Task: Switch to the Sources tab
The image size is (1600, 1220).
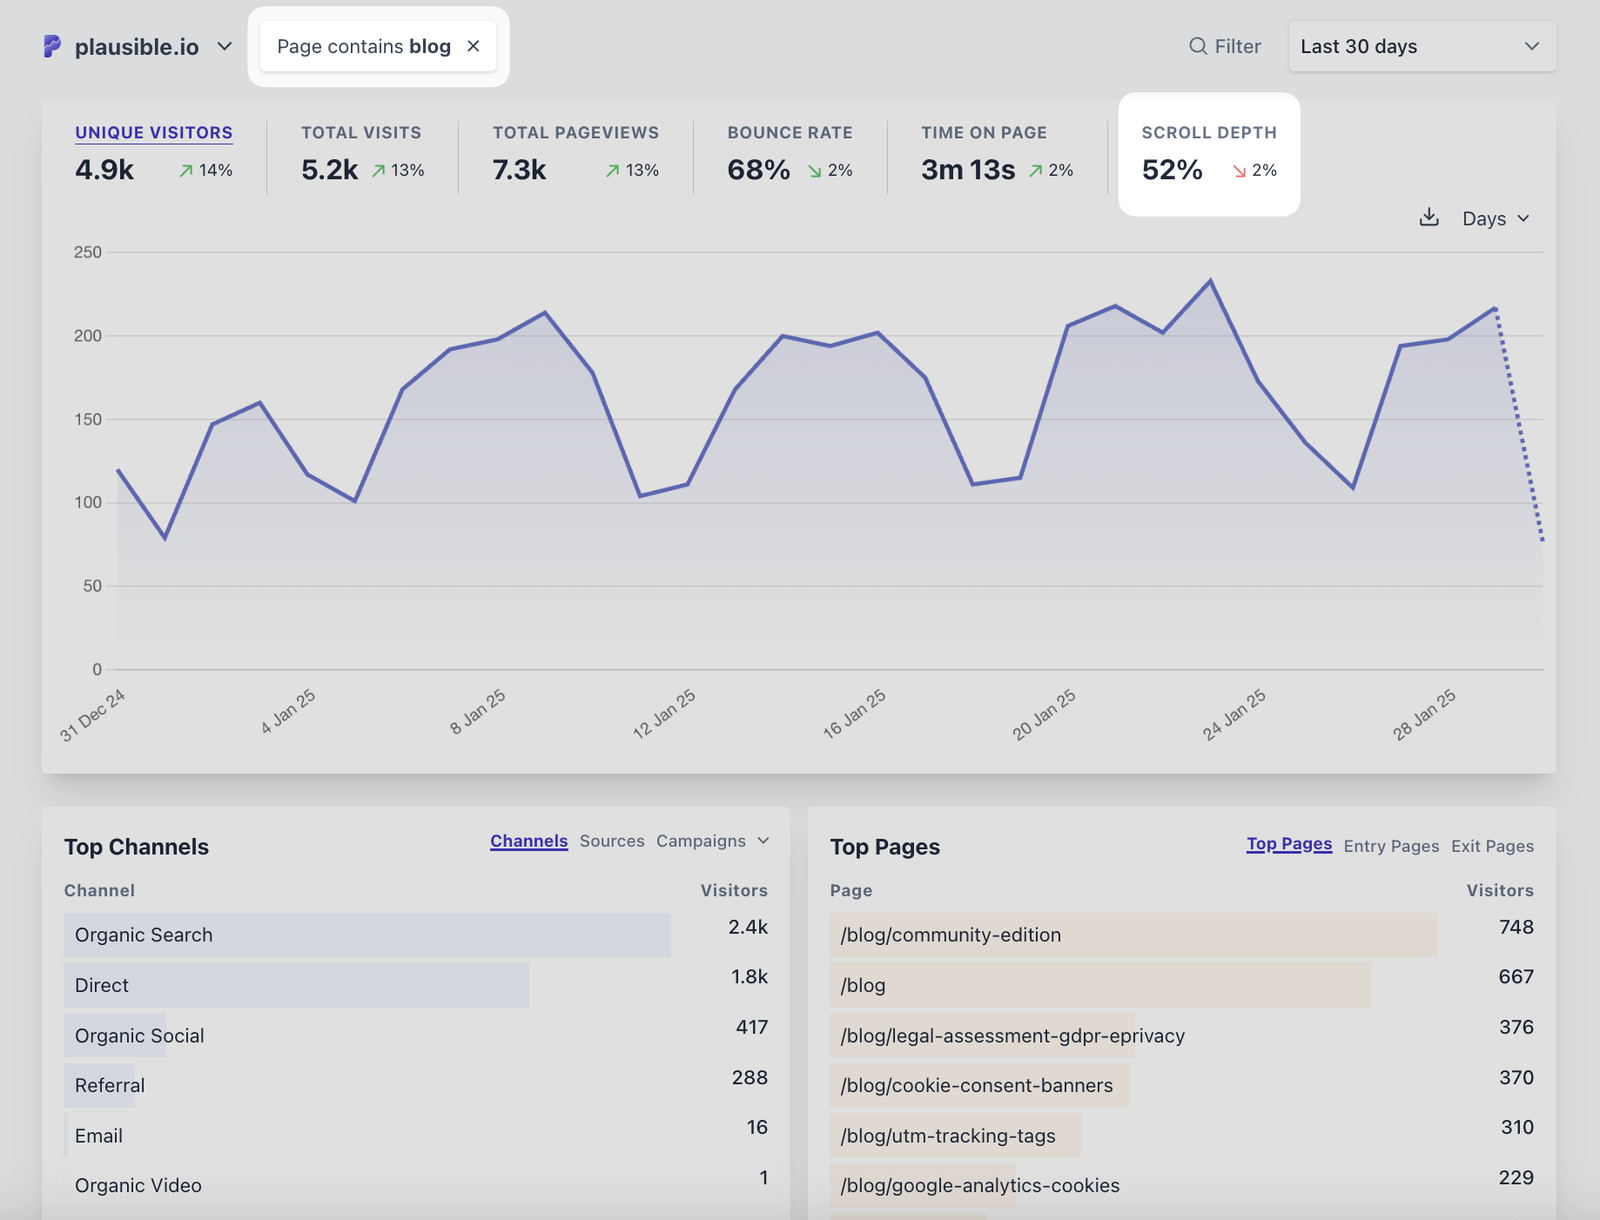Action: [x=612, y=841]
